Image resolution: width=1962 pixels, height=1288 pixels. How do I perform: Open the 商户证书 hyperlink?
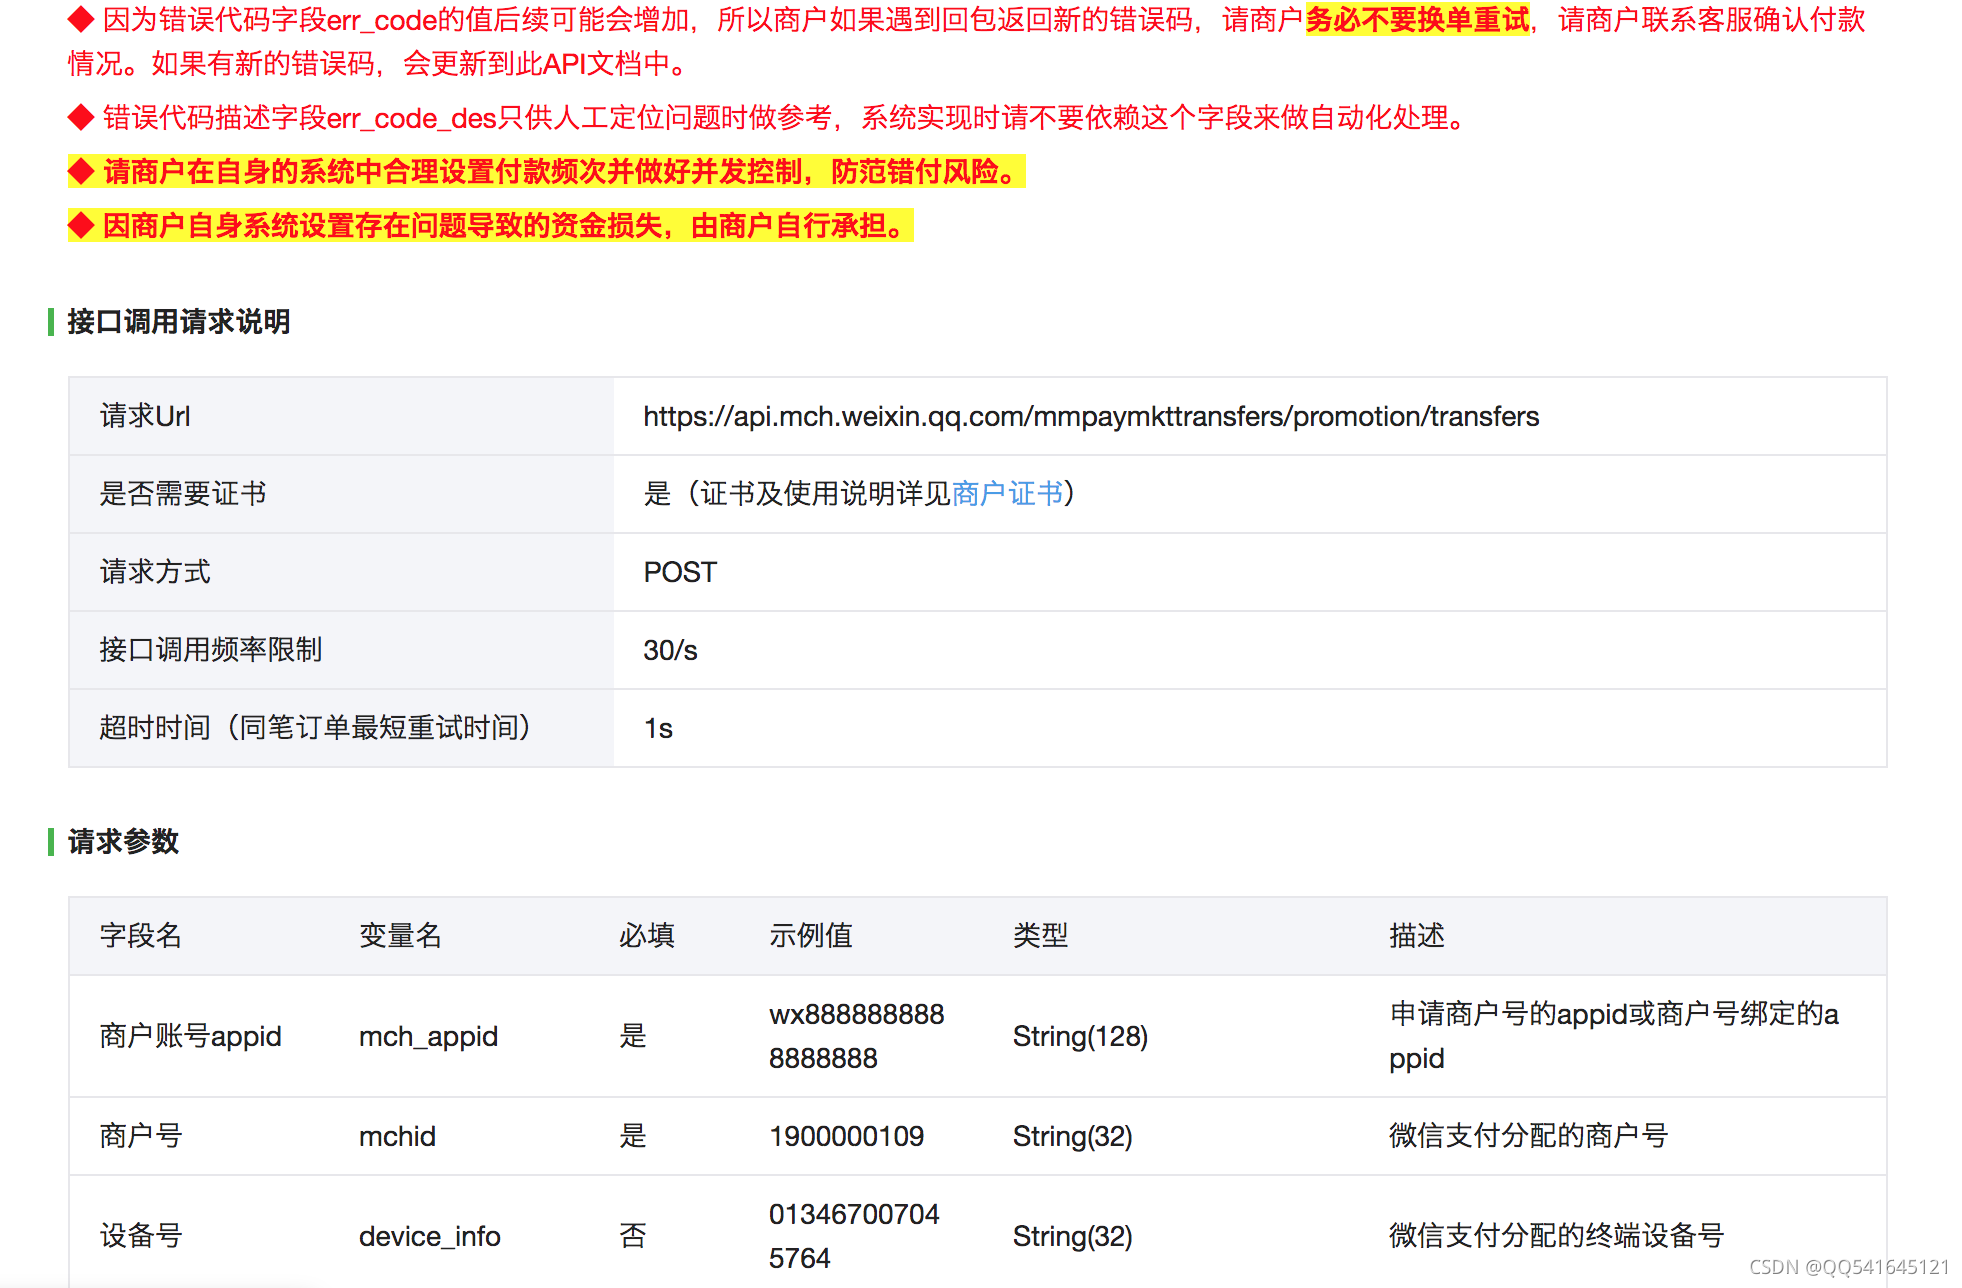[1007, 494]
